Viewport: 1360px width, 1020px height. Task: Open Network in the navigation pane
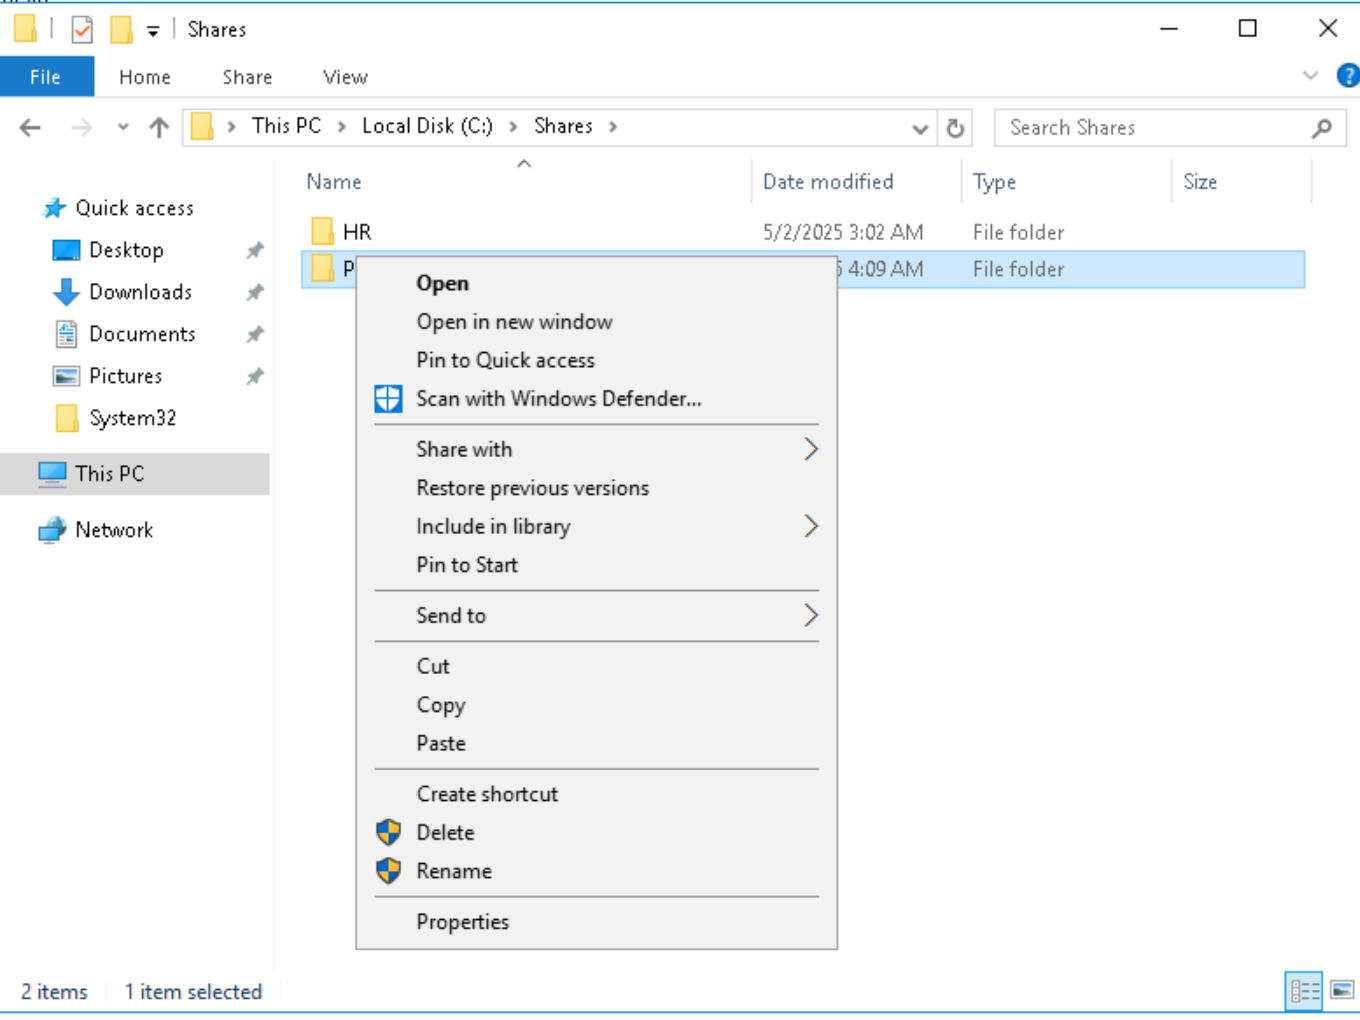point(114,530)
